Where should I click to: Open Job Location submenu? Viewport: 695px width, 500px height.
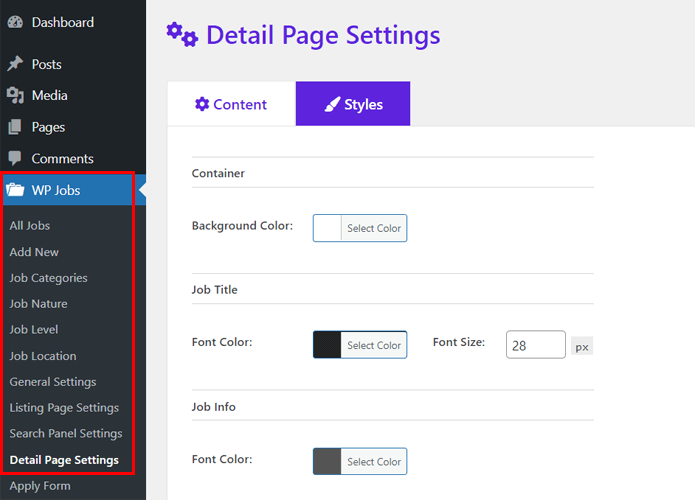coord(43,356)
